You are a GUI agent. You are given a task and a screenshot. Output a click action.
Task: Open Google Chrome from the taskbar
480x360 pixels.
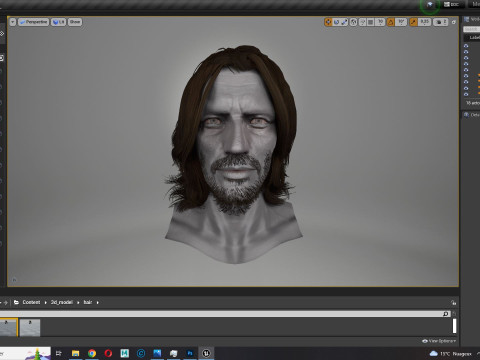pyautogui.click(x=92, y=353)
